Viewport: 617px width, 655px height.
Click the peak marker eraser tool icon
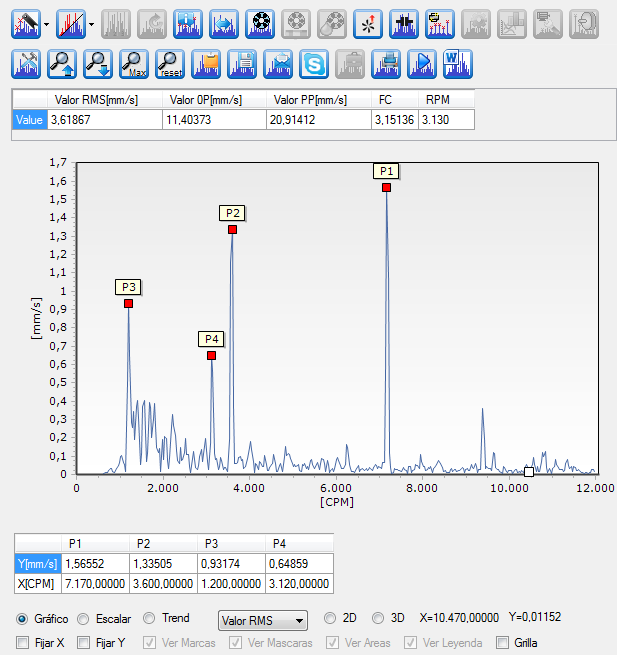click(26, 24)
